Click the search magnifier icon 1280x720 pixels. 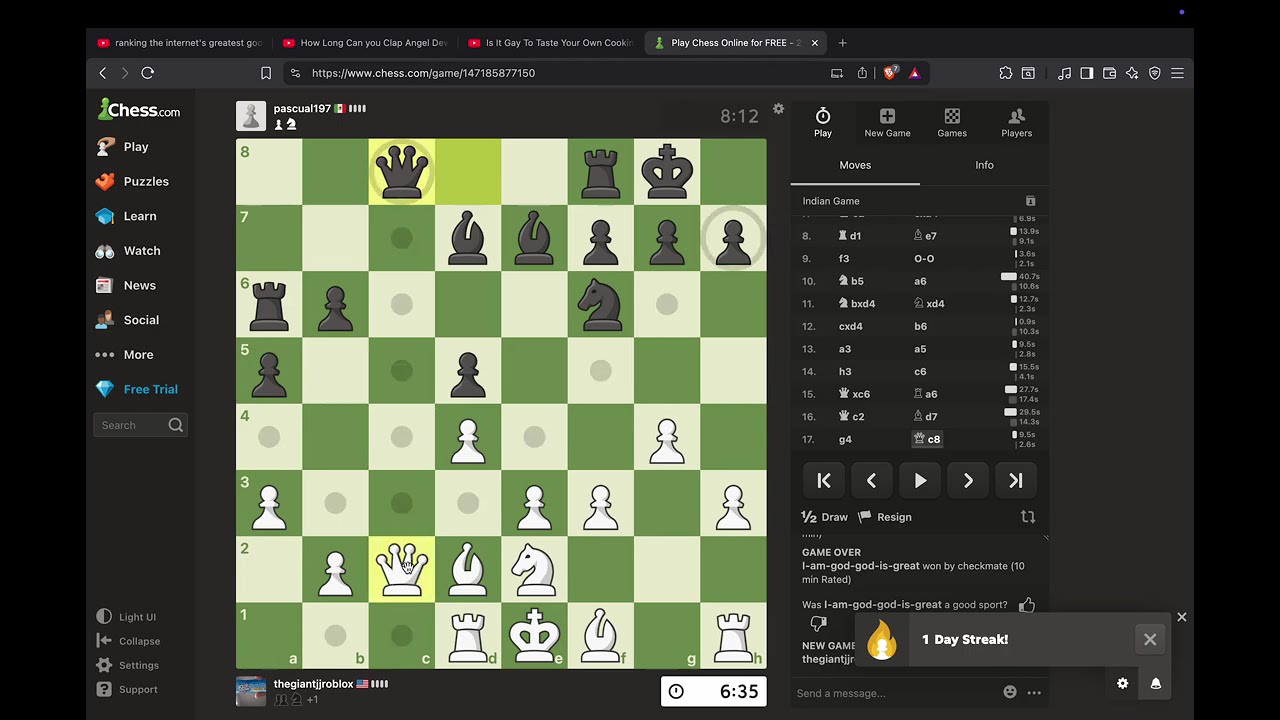[x=176, y=425]
